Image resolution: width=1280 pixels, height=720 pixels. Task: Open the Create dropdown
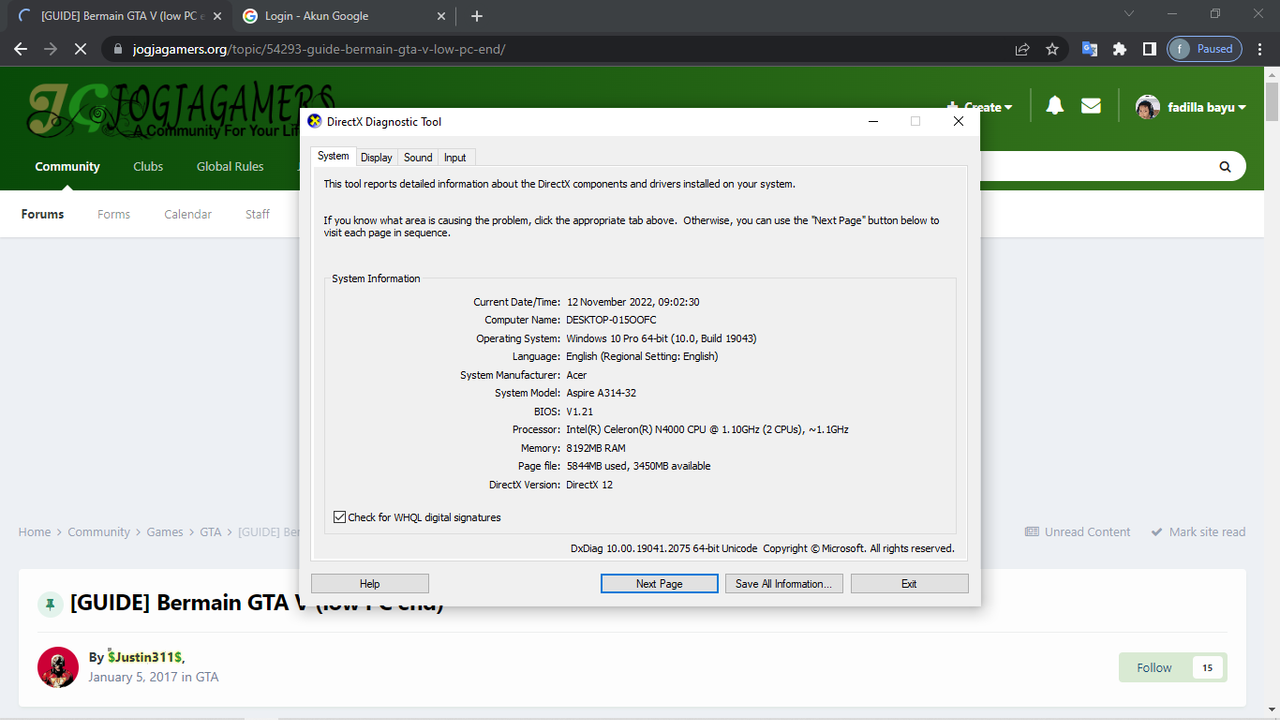979,107
